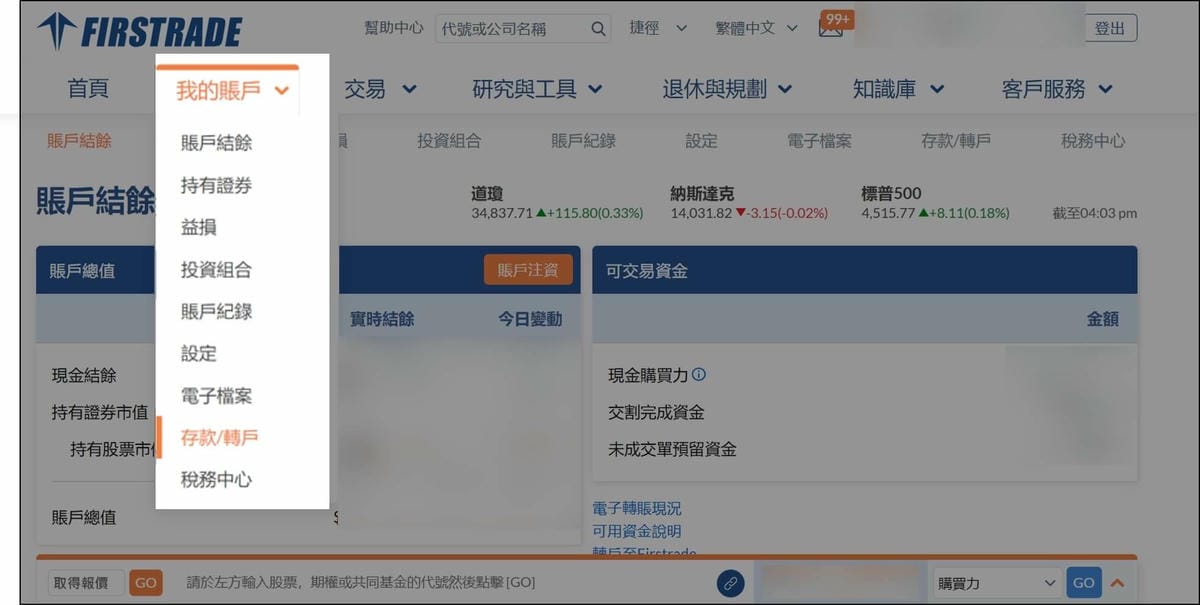The image size is (1200, 605).
Task: Open the 購買力 combo box
Action: (x=995, y=583)
